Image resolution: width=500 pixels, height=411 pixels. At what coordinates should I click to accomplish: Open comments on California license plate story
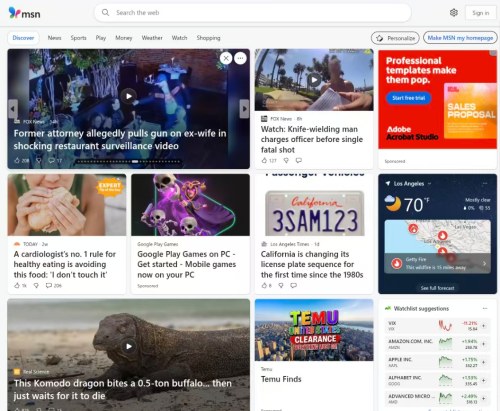[293, 285]
